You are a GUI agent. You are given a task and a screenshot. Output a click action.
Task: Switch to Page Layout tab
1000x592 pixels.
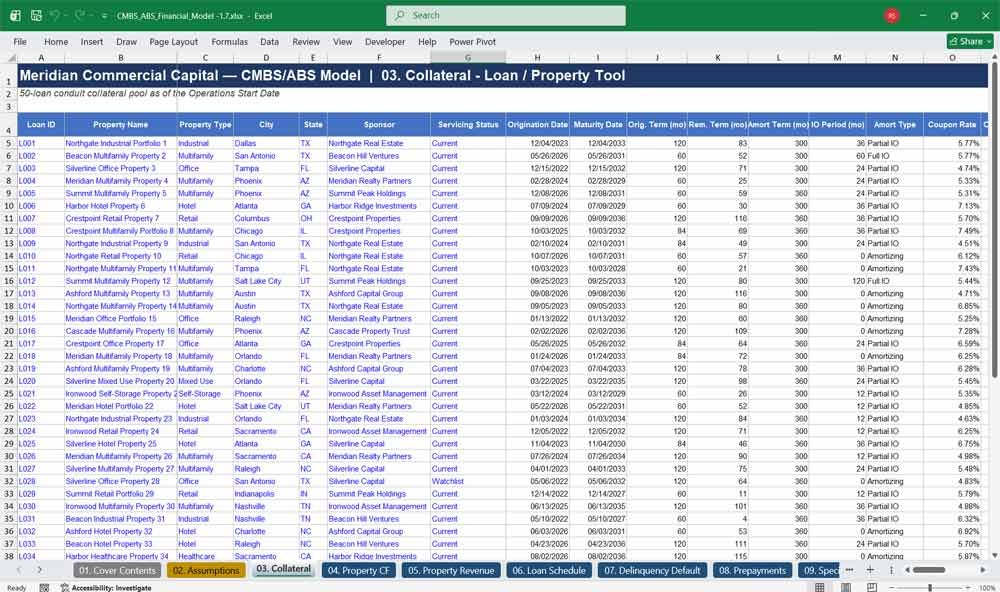[173, 41]
